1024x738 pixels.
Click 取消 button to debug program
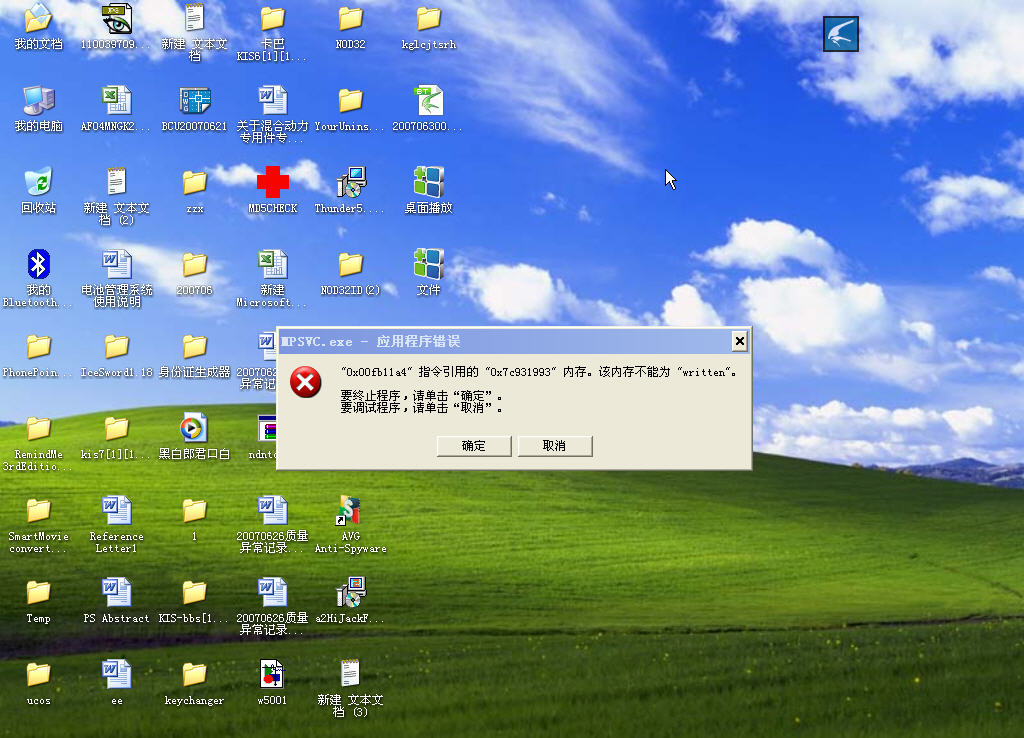[554, 446]
